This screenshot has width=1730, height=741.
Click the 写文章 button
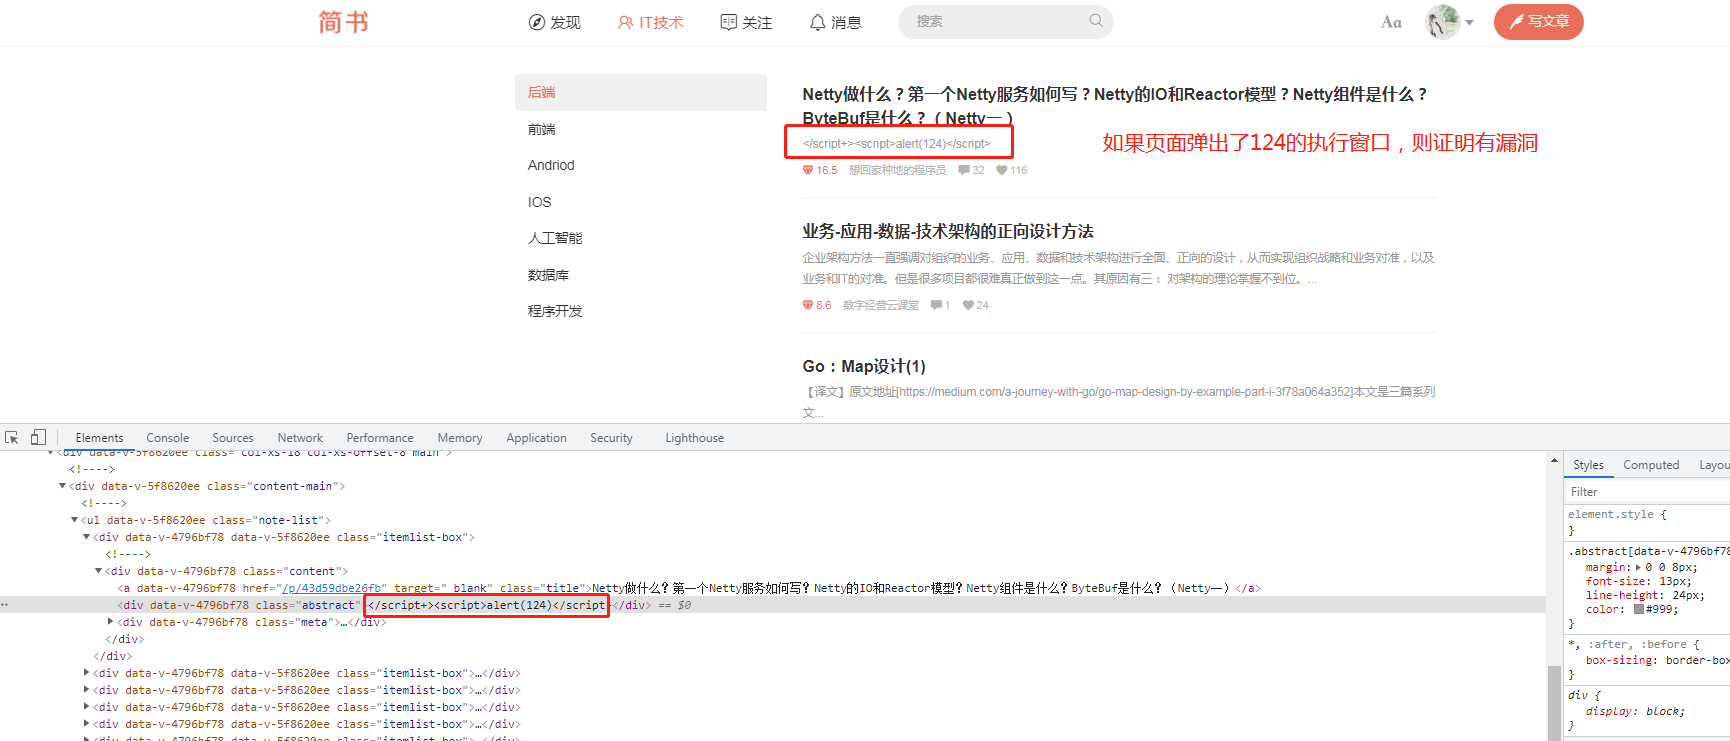click(1539, 22)
